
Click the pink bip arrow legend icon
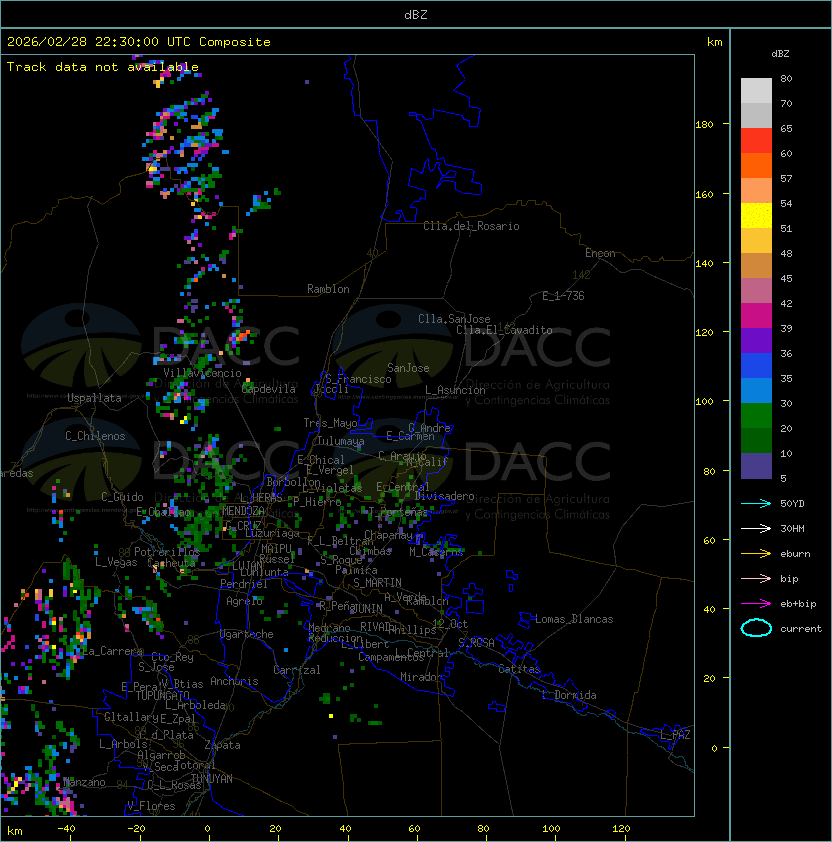pos(756,579)
